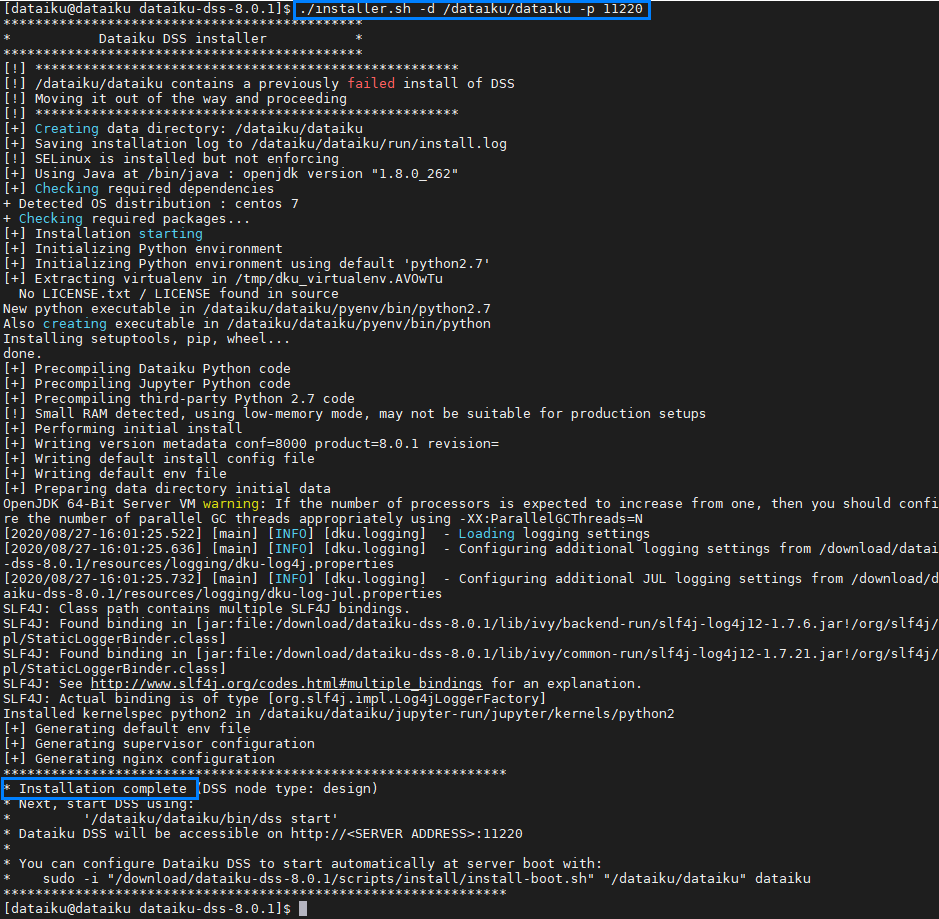
Task: Click the terminal cursor at the final prompt
Action: 303,908
